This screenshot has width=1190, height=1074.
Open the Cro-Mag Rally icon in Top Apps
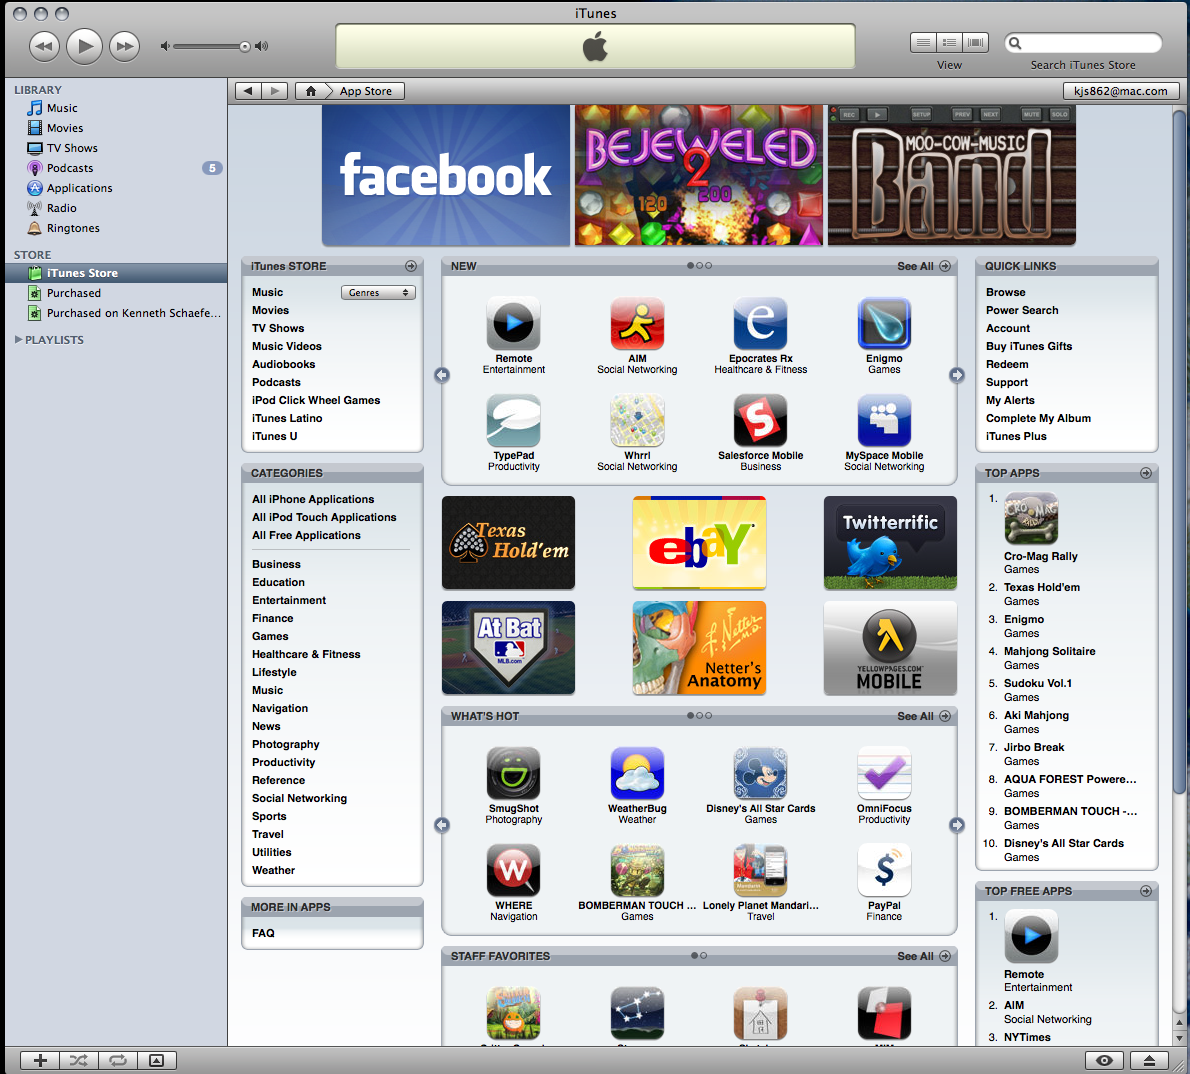tap(1031, 519)
